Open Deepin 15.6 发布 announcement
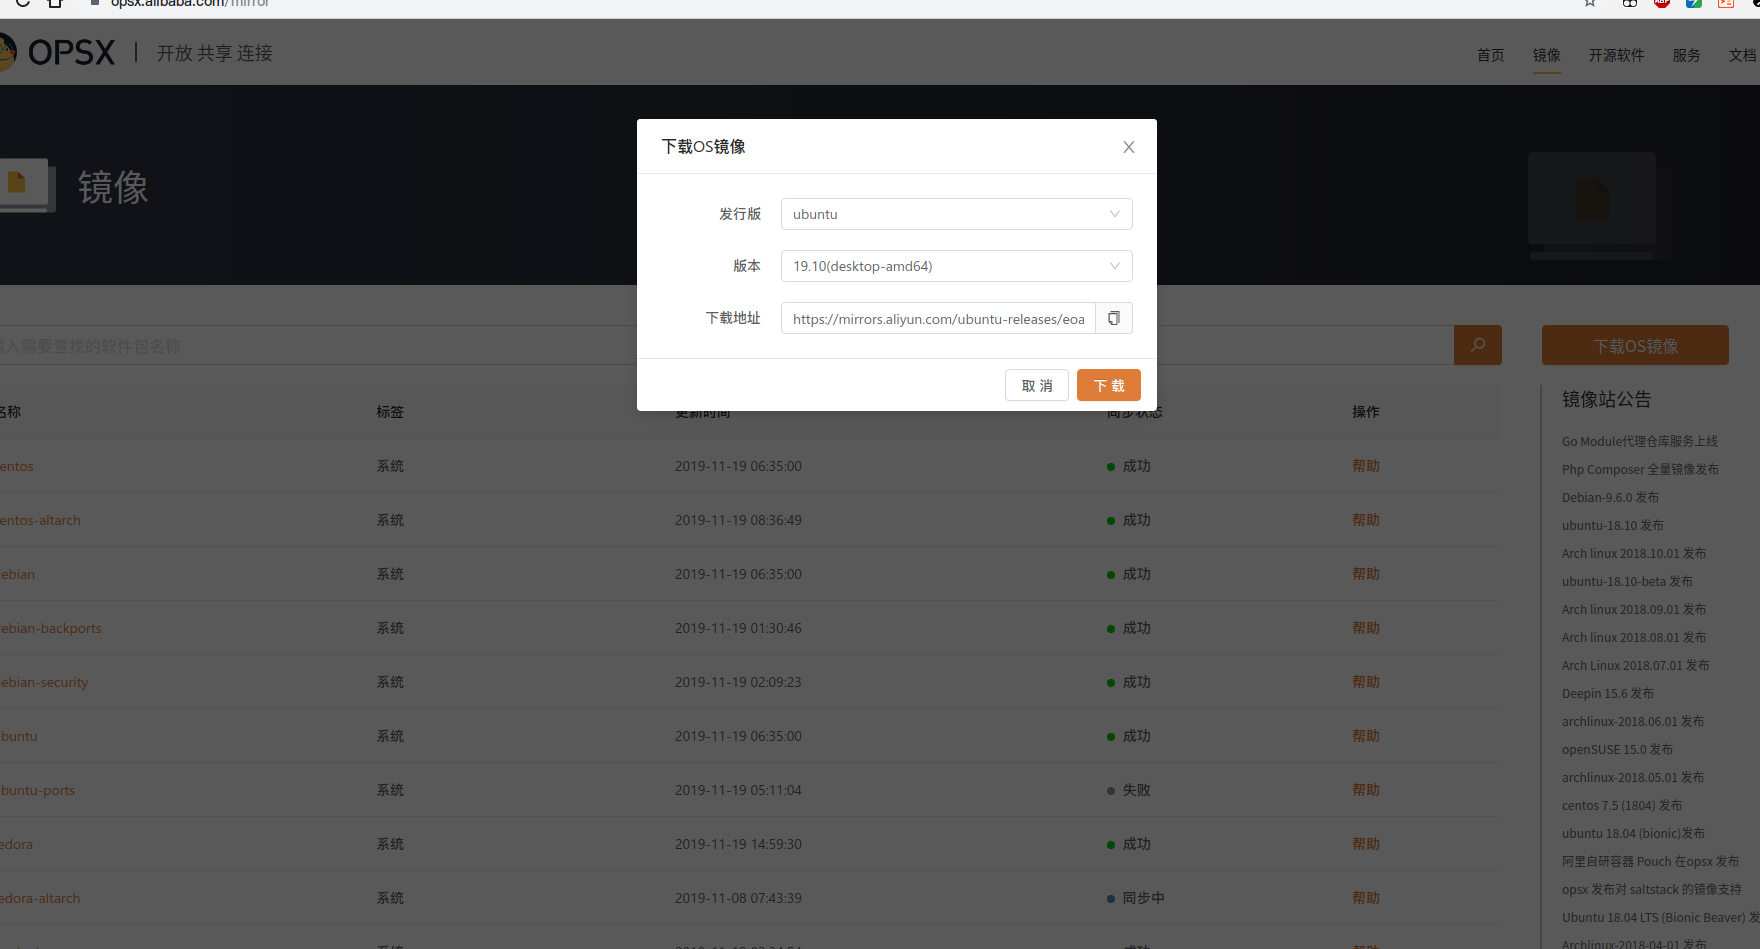The width and height of the screenshot is (1760, 949). point(1608,693)
